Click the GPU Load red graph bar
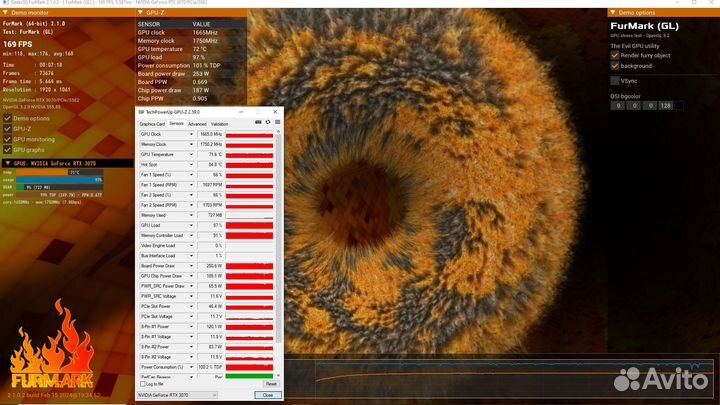Image resolution: width=720 pixels, height=405 pixels. pyautogui.click(x=249, y=225)
